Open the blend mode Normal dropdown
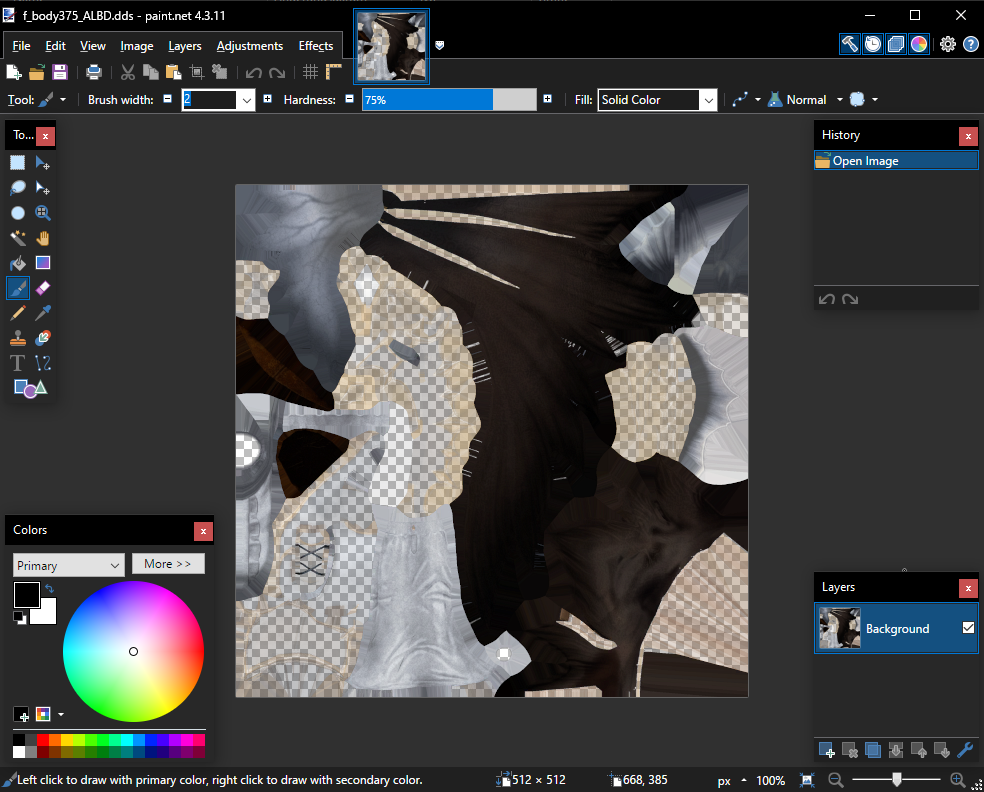Viewport: 984px width, 792px height. click(840, 100)
